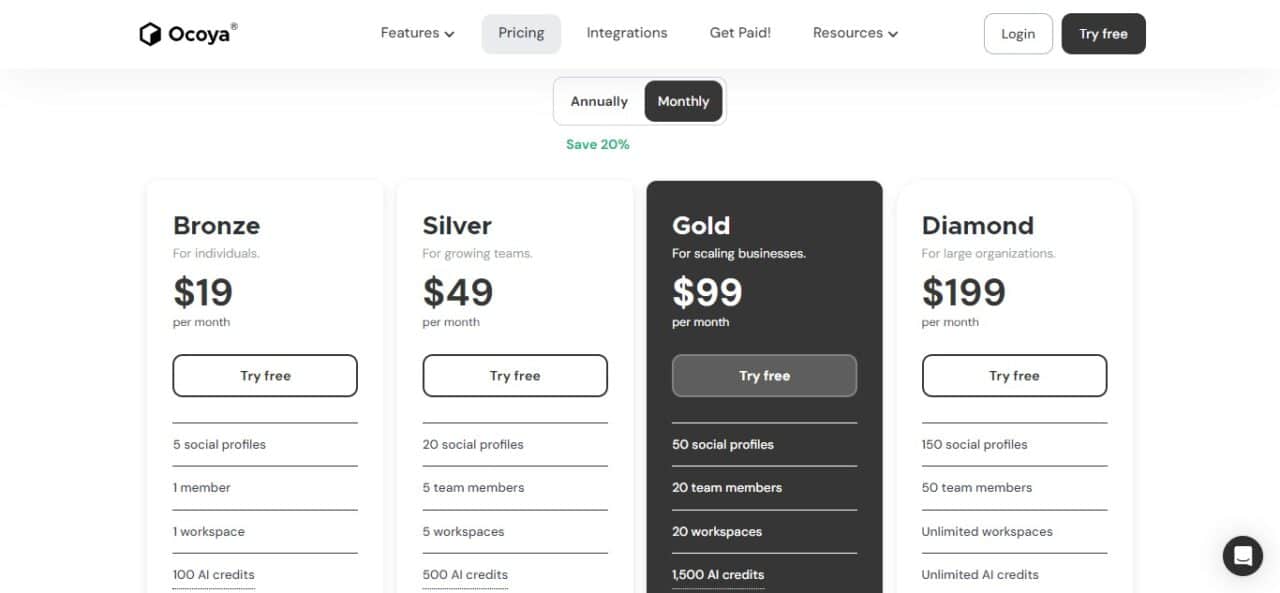Click the Ocoya logo icon

[x=150, y=34]
